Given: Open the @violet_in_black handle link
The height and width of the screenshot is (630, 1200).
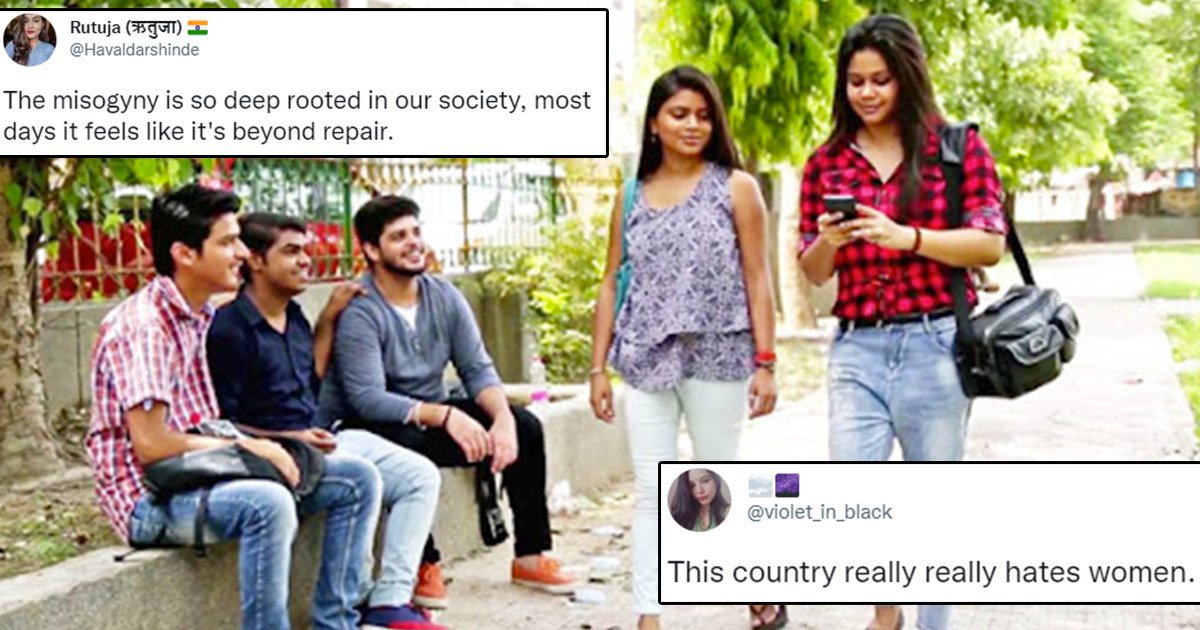Looking at the screenshot, I should [819, 512].
